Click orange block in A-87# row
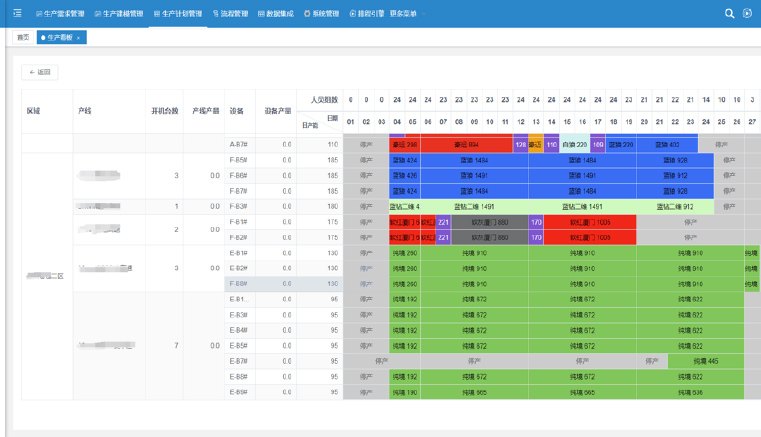This screenshot has width=761, height=437. [x=536, y=144]
